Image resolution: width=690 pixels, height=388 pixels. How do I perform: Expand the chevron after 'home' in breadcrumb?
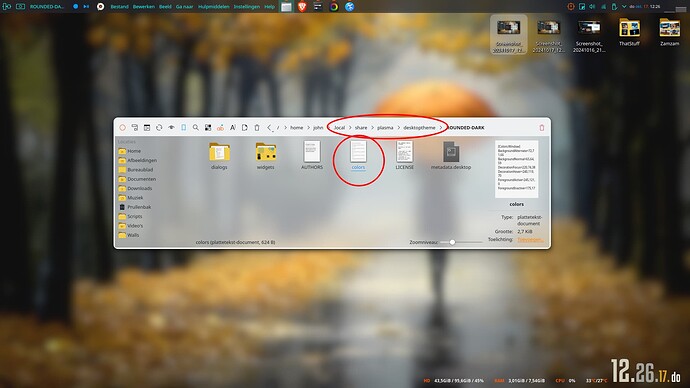point(308,128)
